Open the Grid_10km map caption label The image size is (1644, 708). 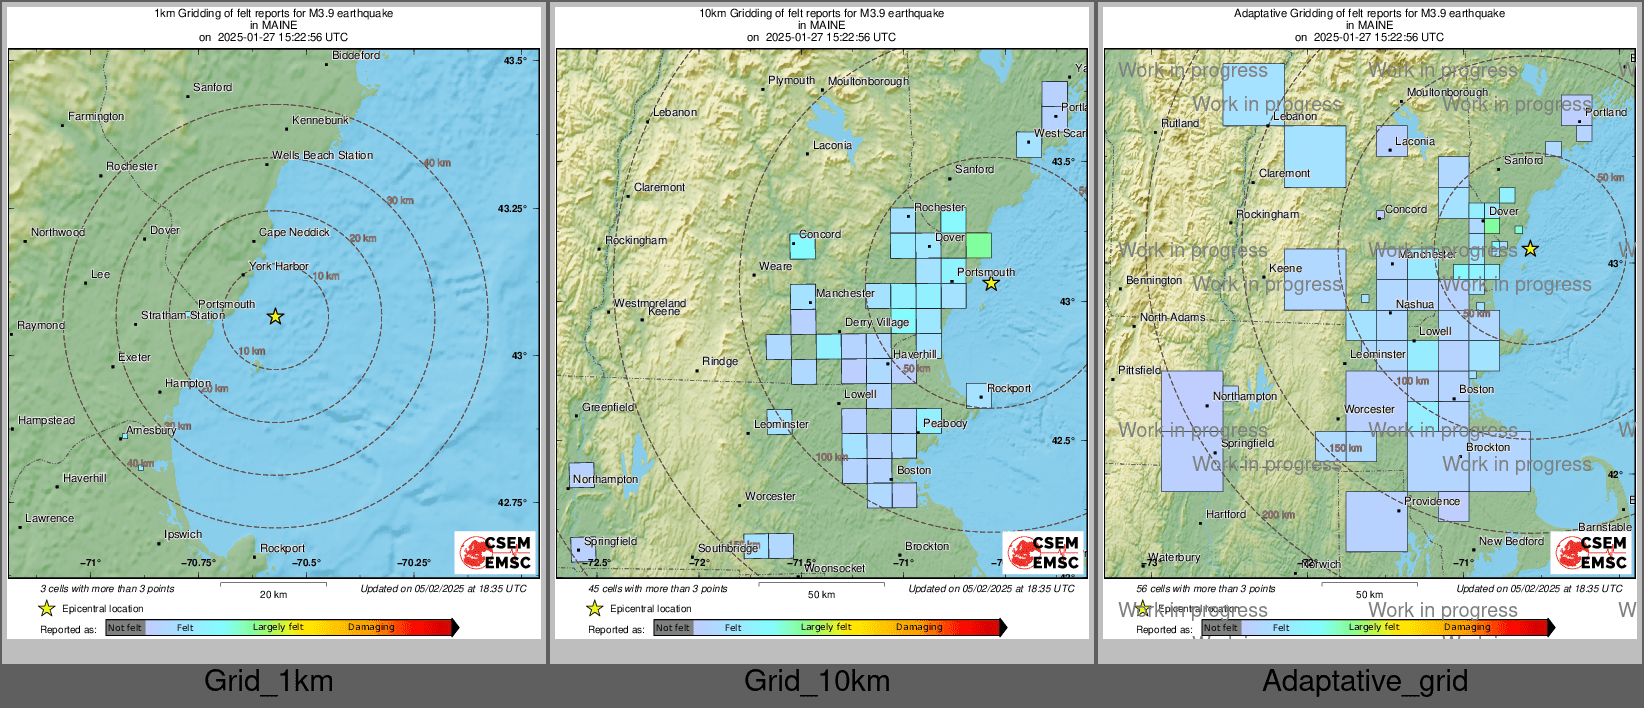pos(817,681)
